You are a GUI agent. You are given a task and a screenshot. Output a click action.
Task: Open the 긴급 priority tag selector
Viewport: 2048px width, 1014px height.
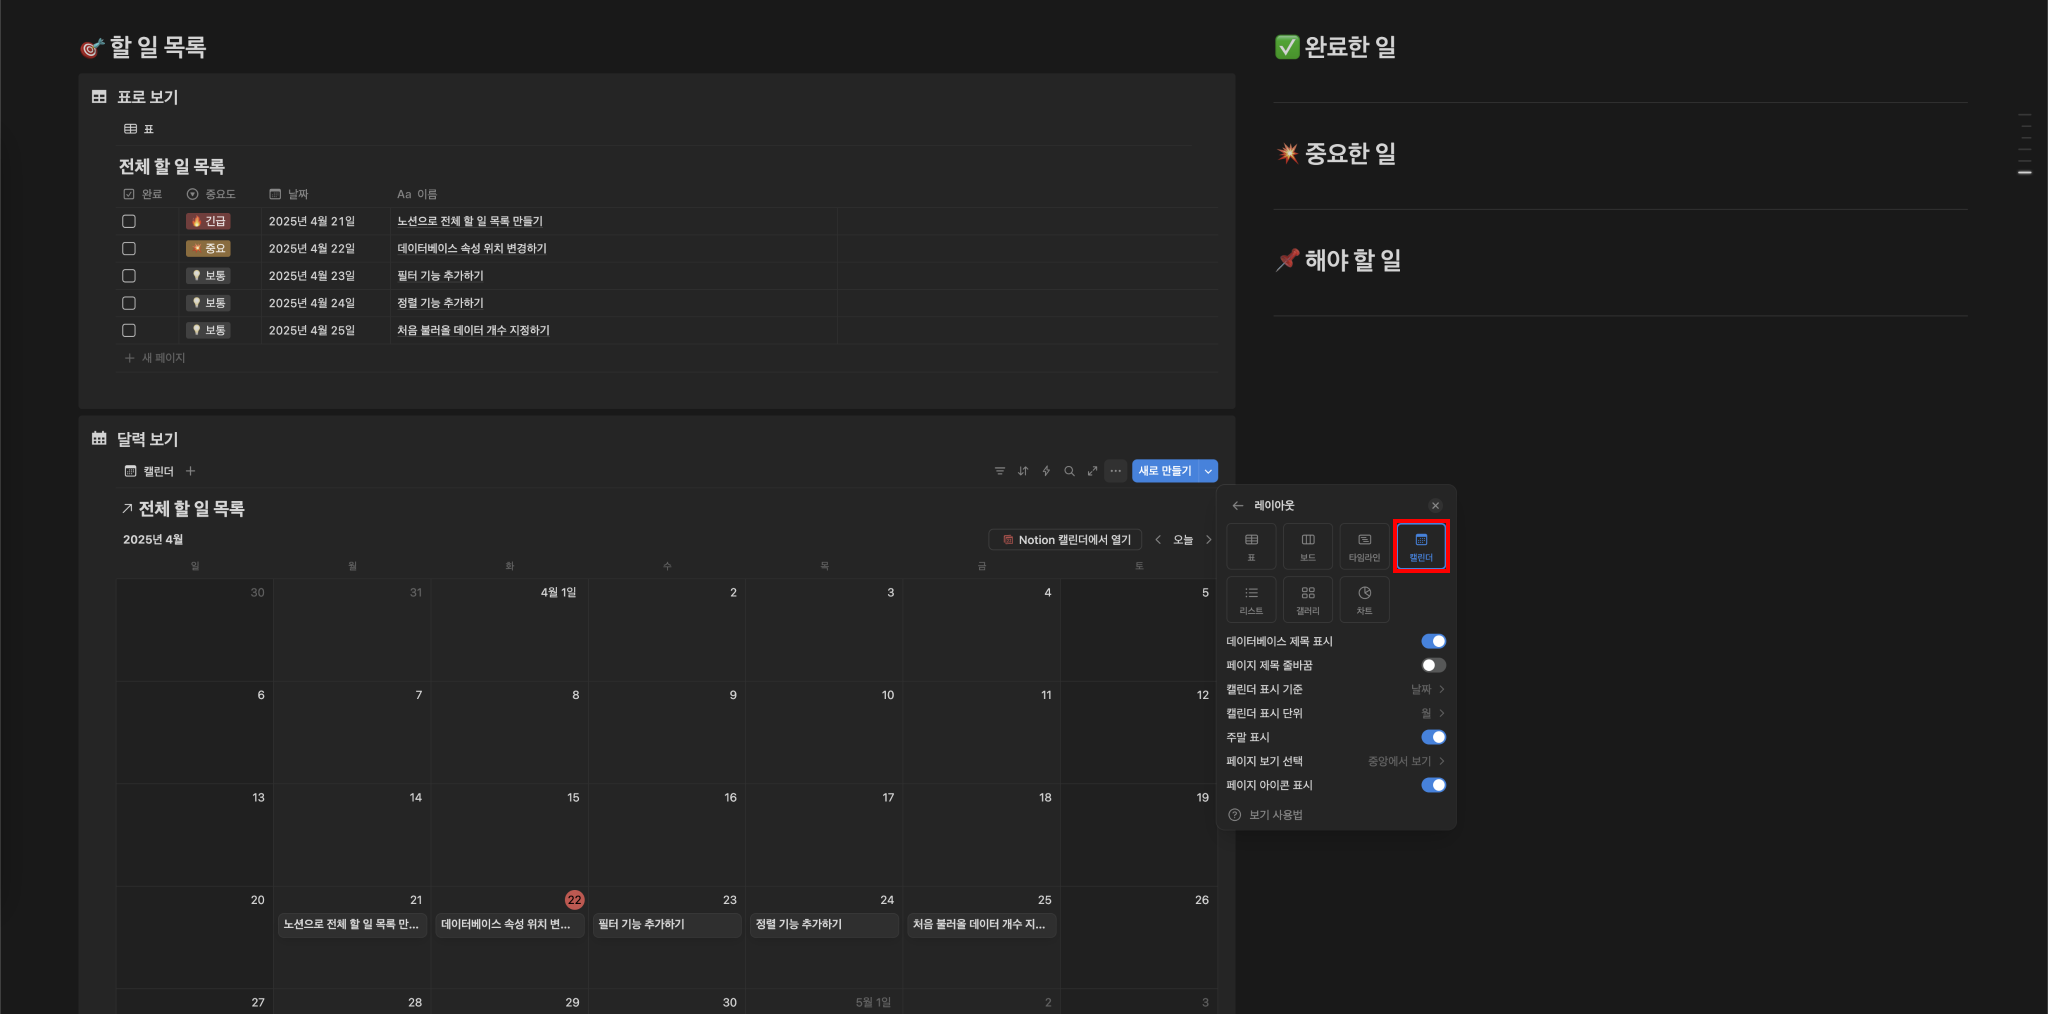click(209, 221)
